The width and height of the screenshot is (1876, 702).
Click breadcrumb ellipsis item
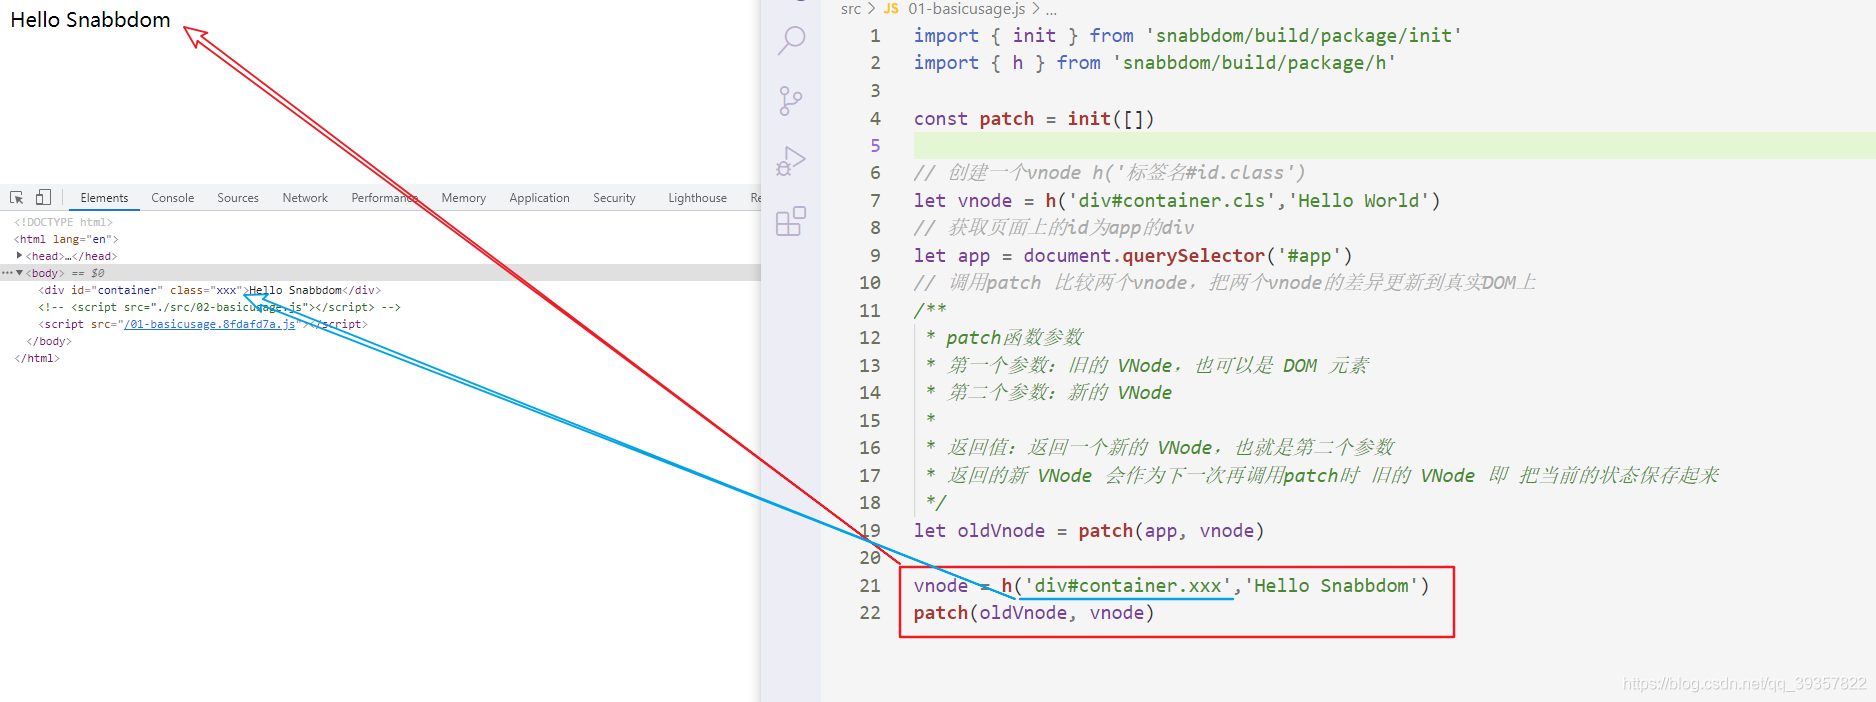tap(1051, 9)
